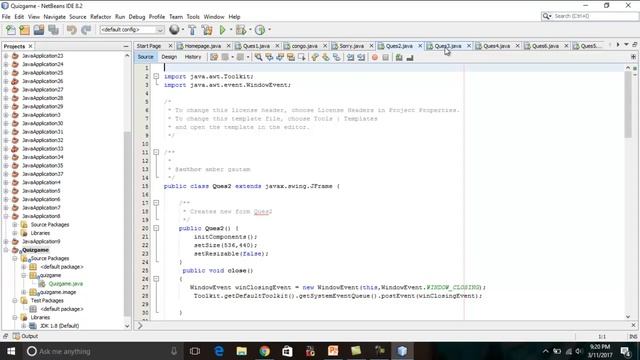This screenshot has width=640, height=360.
Task: Open the default config combo box
Action: click(x=131, y=30)
